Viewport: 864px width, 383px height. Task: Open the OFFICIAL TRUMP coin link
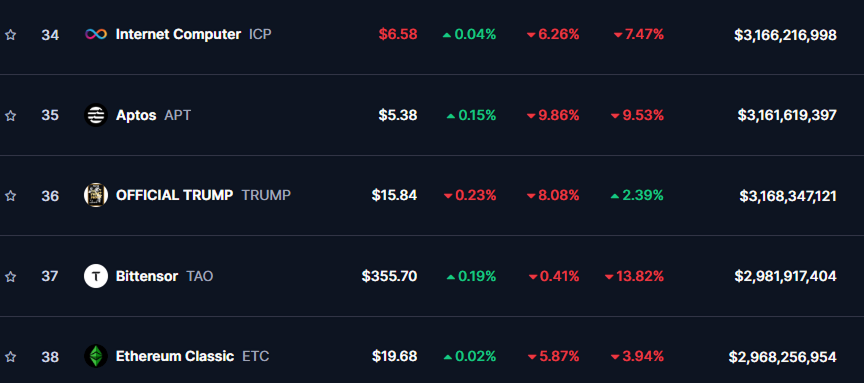point(174,196)
